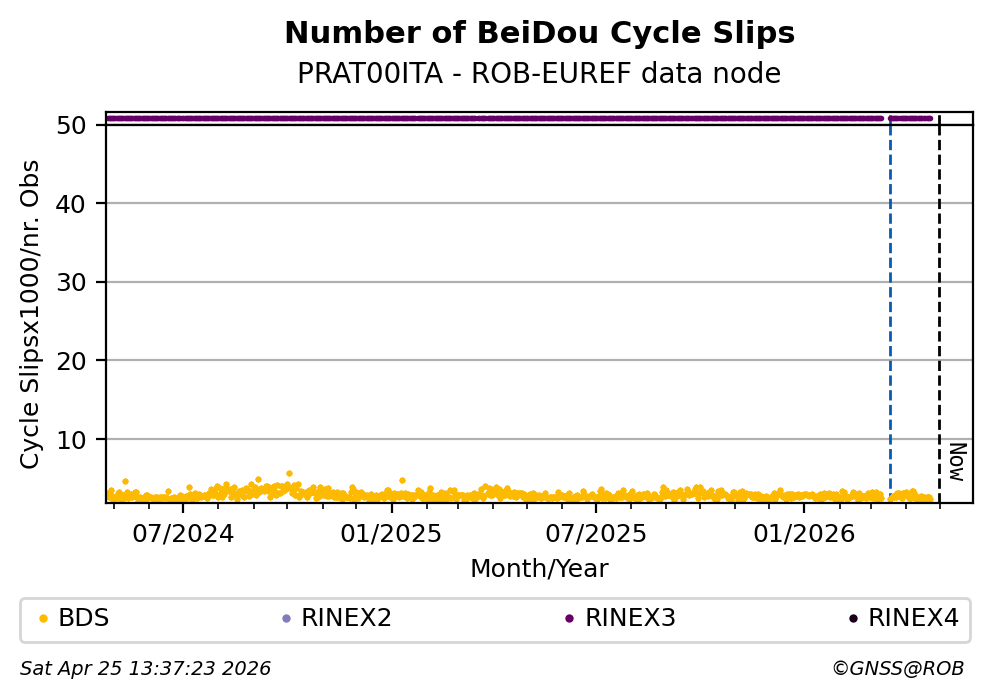Click the 01/2026 x-axis tick label
This screenshot has height=699, width=993.
click(803, 533)
